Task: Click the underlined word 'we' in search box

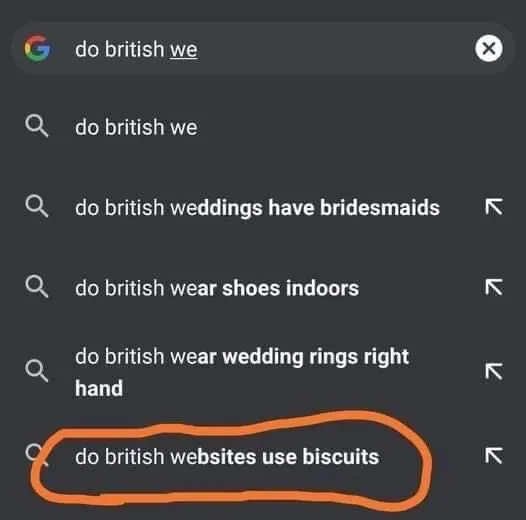Action: coord(184,50)
